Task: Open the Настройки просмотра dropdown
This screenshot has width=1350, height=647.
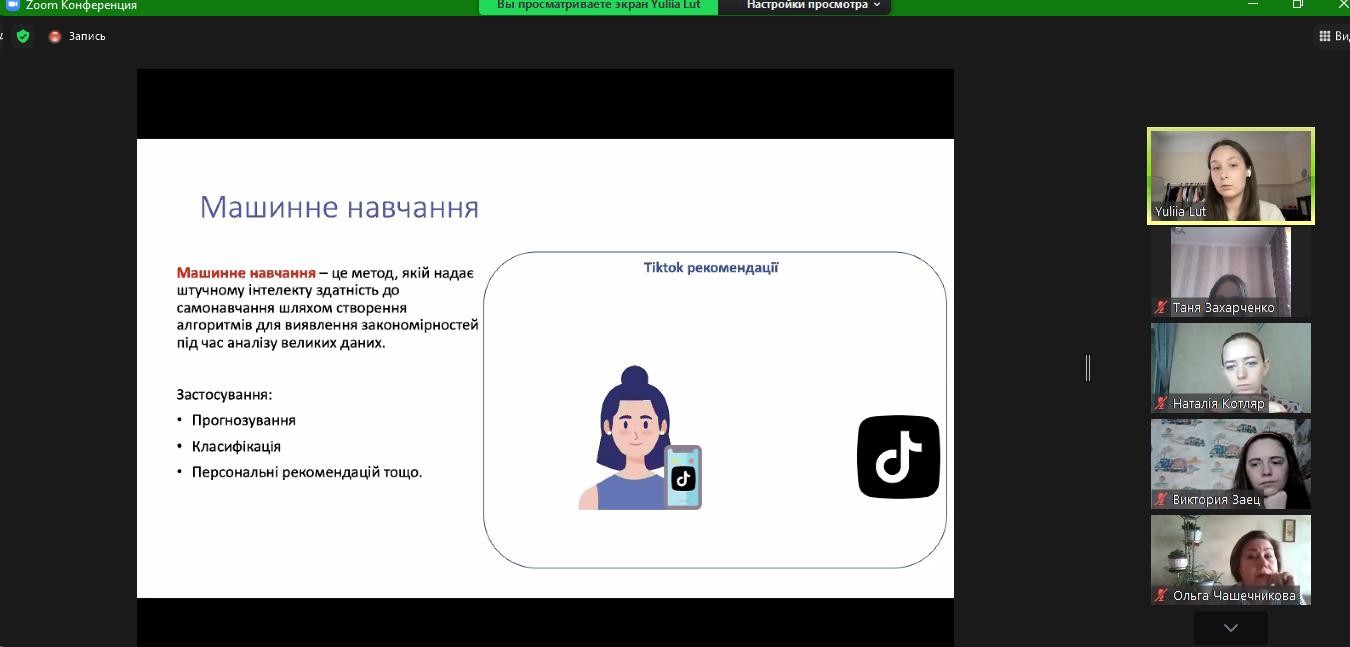Action: pyautogui.click(x=813, y=5)
